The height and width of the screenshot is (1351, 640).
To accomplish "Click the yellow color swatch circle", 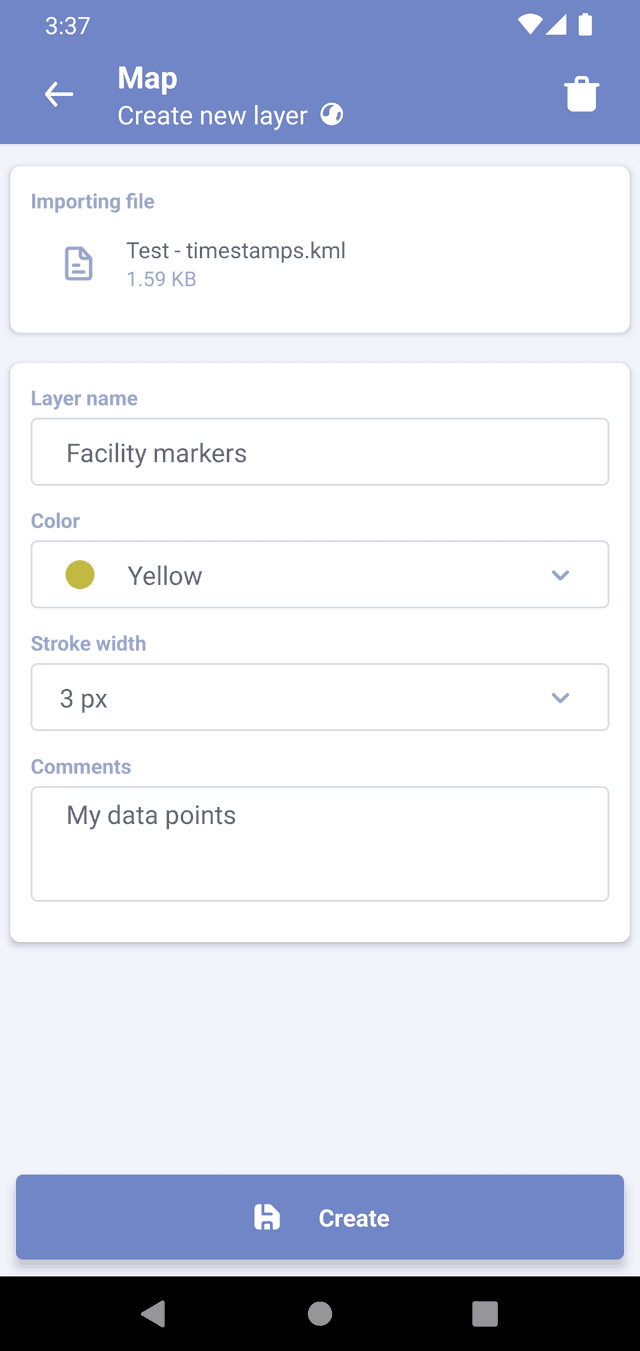I will coord(80,575).
